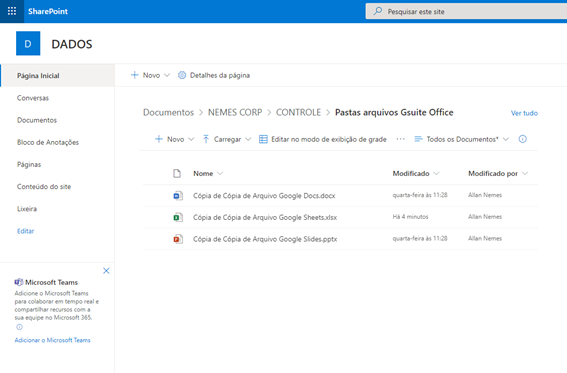Click the search magnifier icon

point(378,11)
